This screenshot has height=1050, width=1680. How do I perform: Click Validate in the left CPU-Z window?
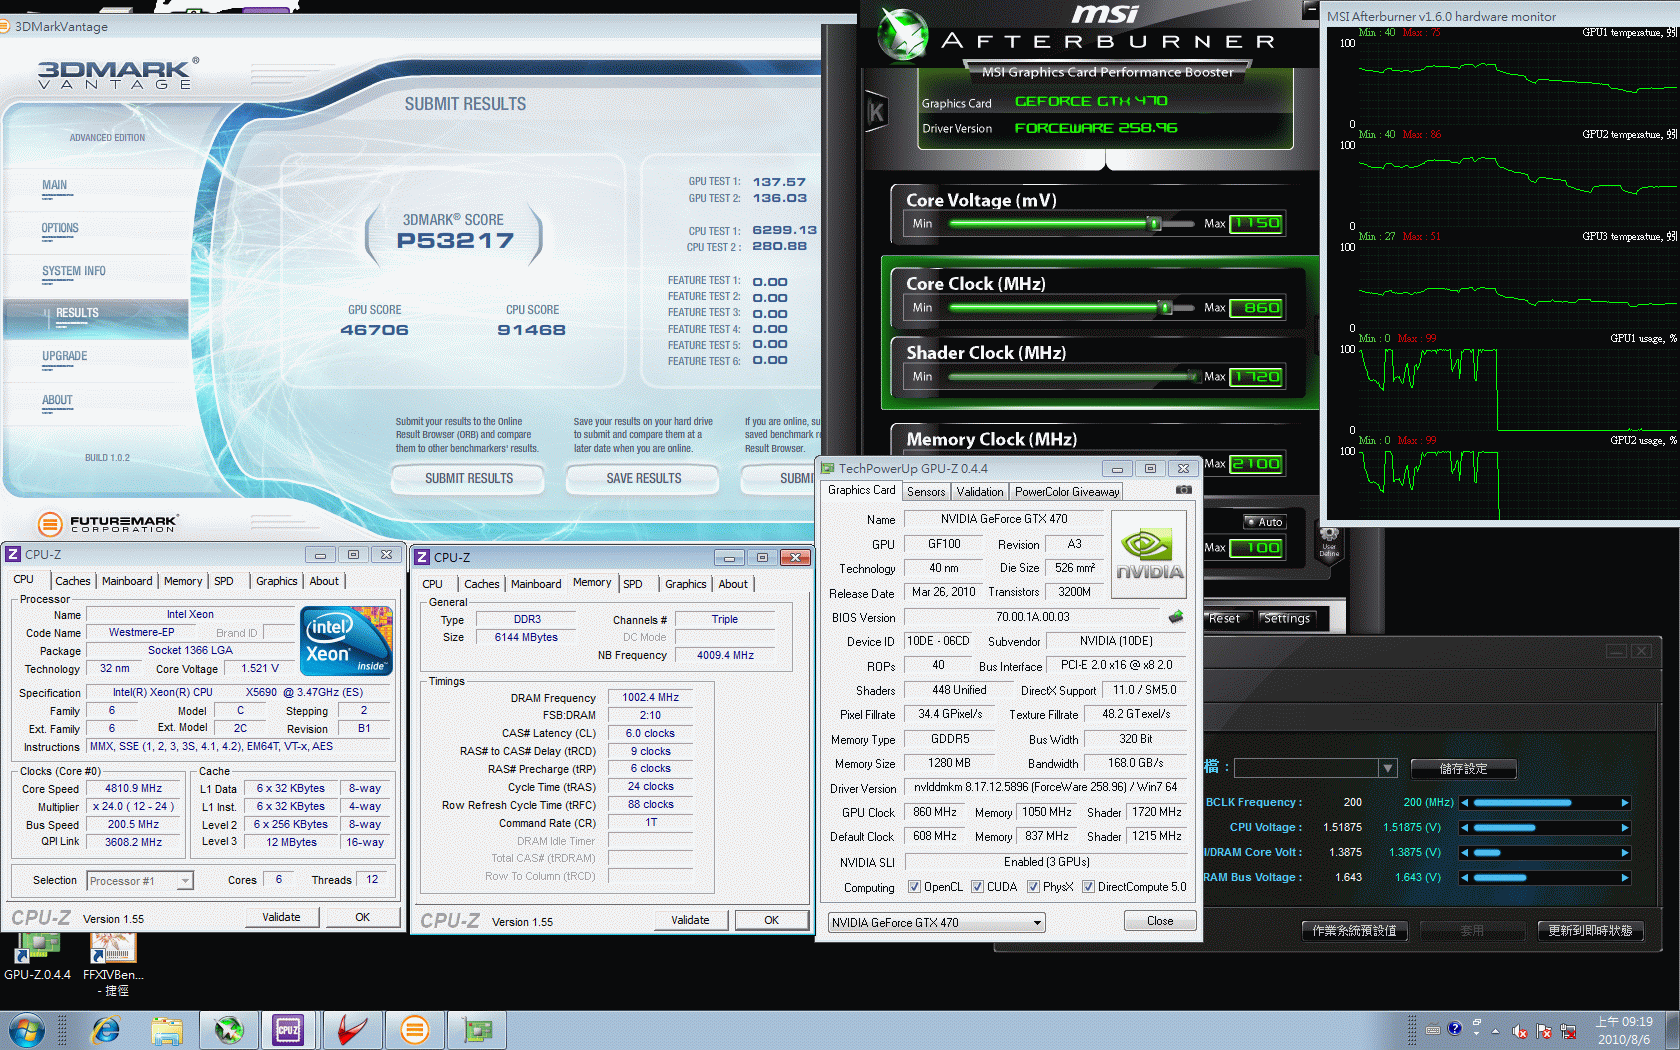(x=282, y=917)
